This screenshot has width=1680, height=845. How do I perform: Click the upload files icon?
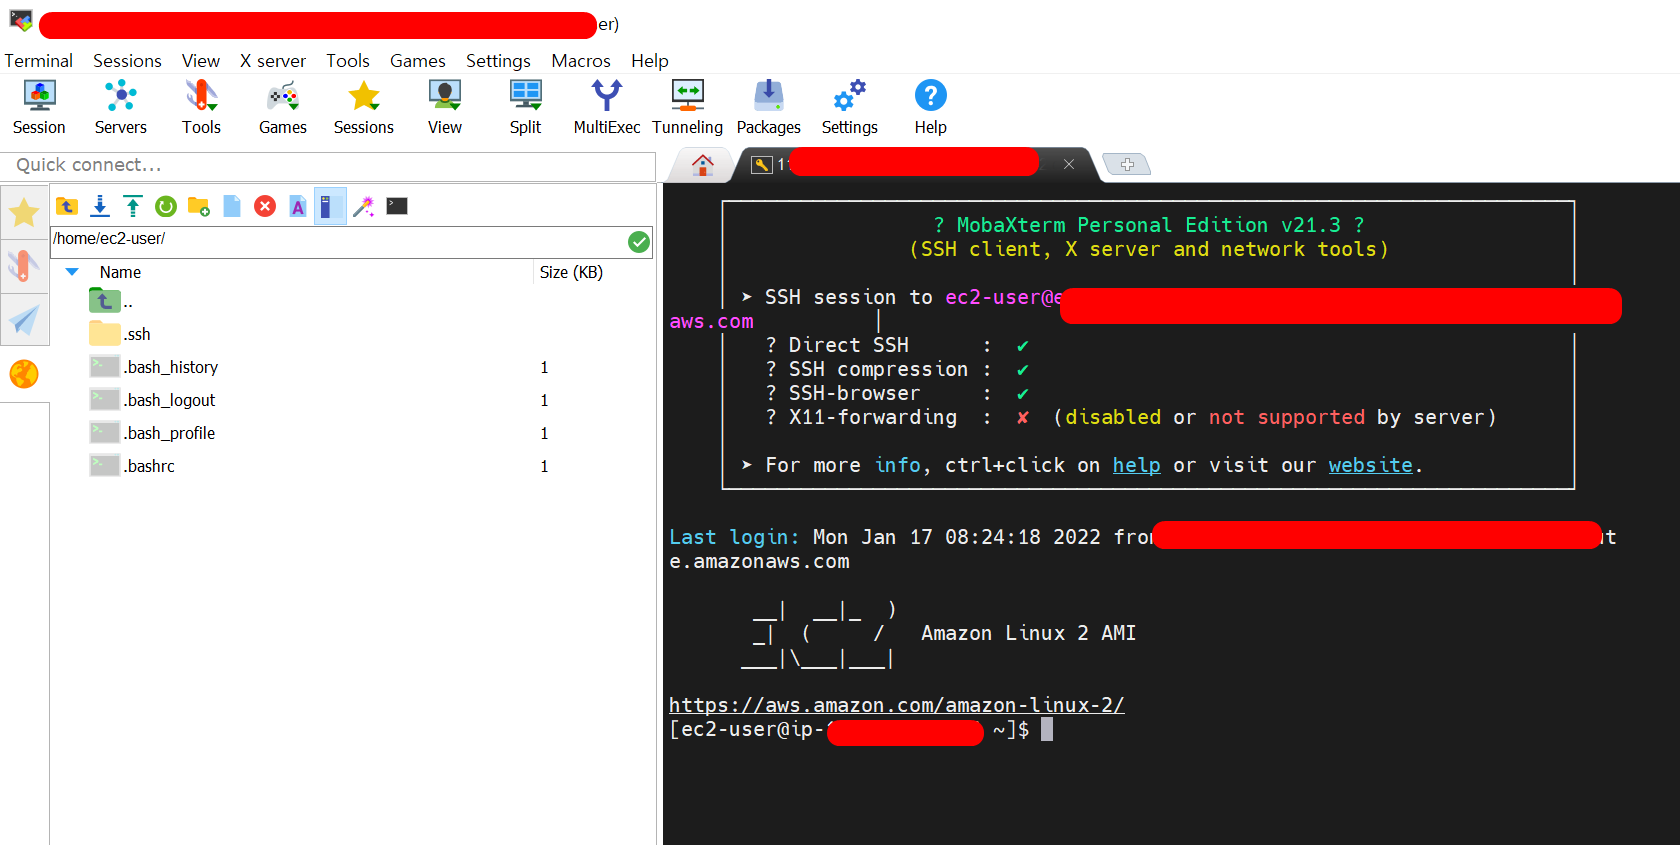(133, 206)
